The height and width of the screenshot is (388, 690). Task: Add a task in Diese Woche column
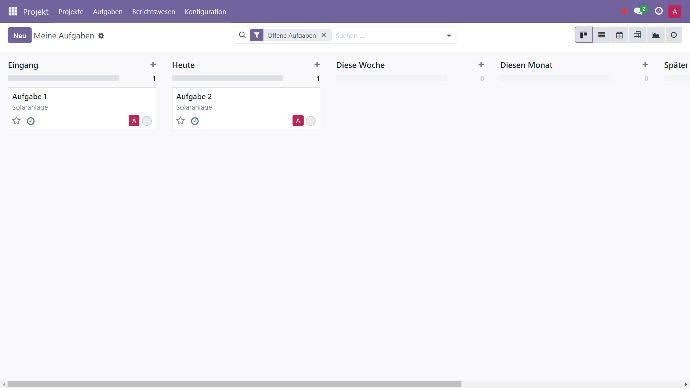coord(481,65)
